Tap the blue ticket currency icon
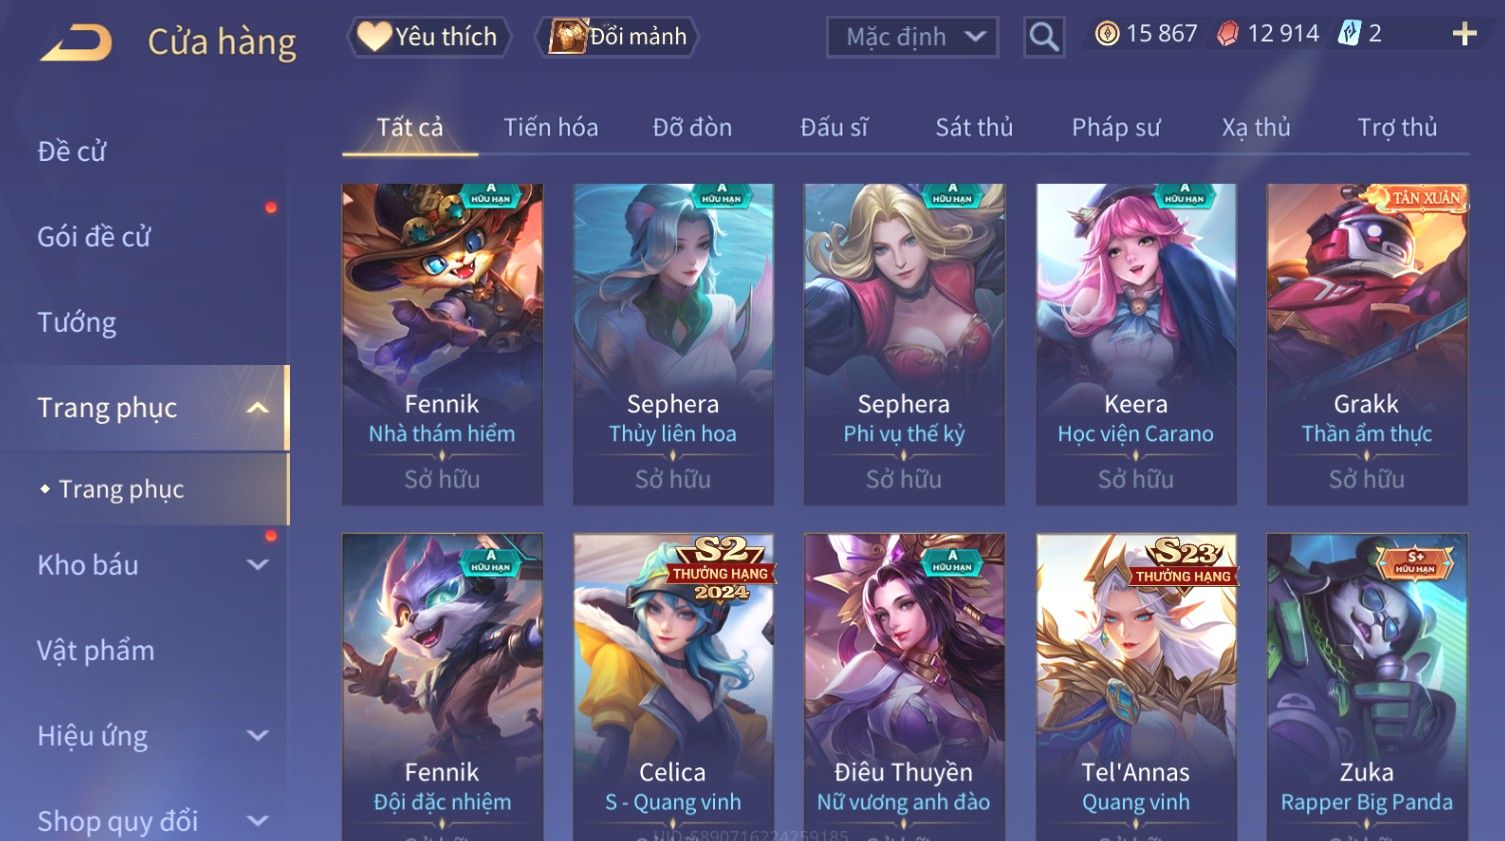The image size is (1505, 841). click(x=1350, y=34)
